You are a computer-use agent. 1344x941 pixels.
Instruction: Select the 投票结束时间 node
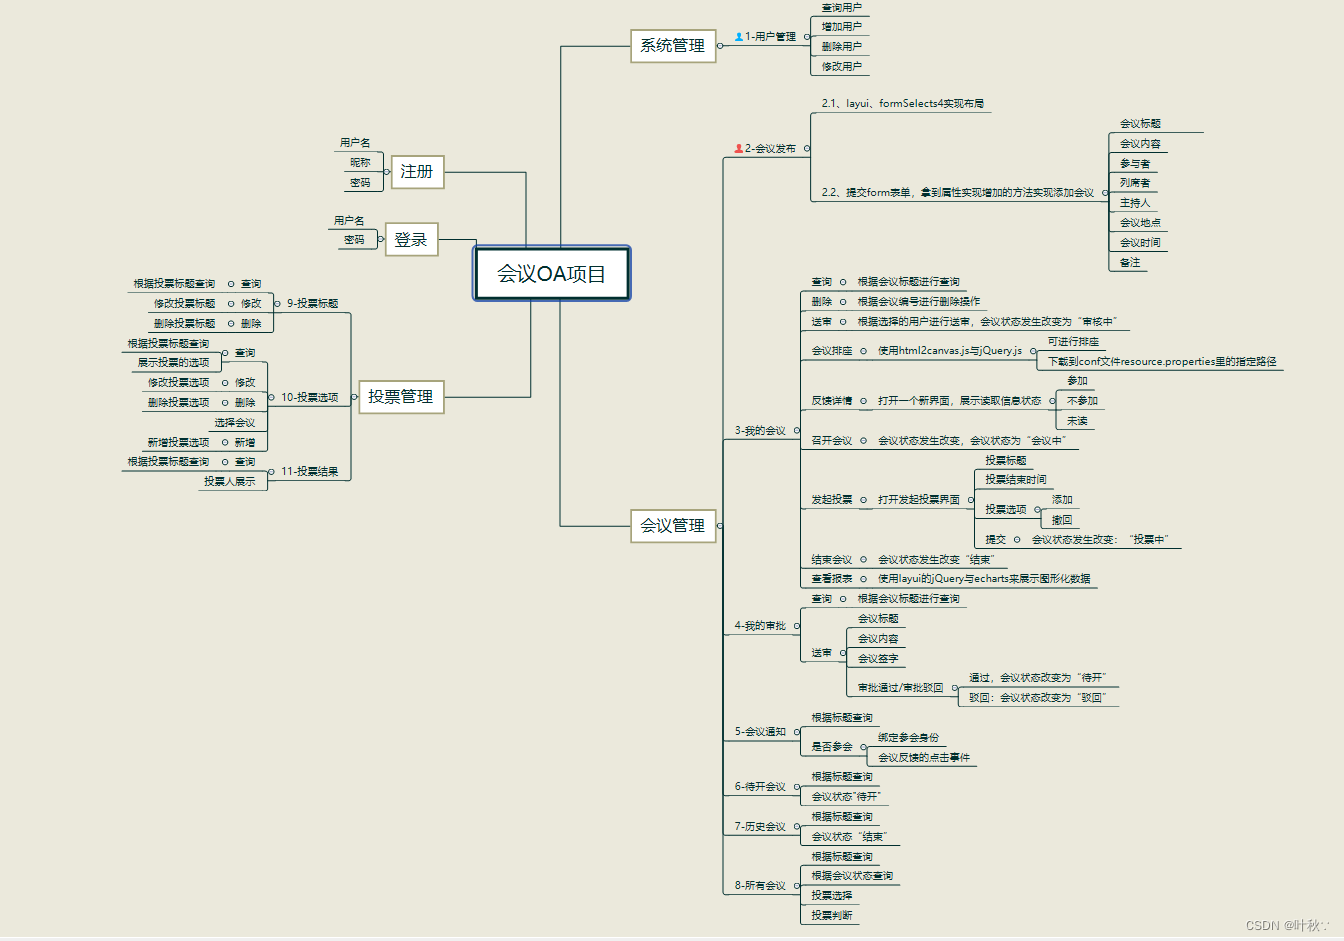coord(1015,480)
